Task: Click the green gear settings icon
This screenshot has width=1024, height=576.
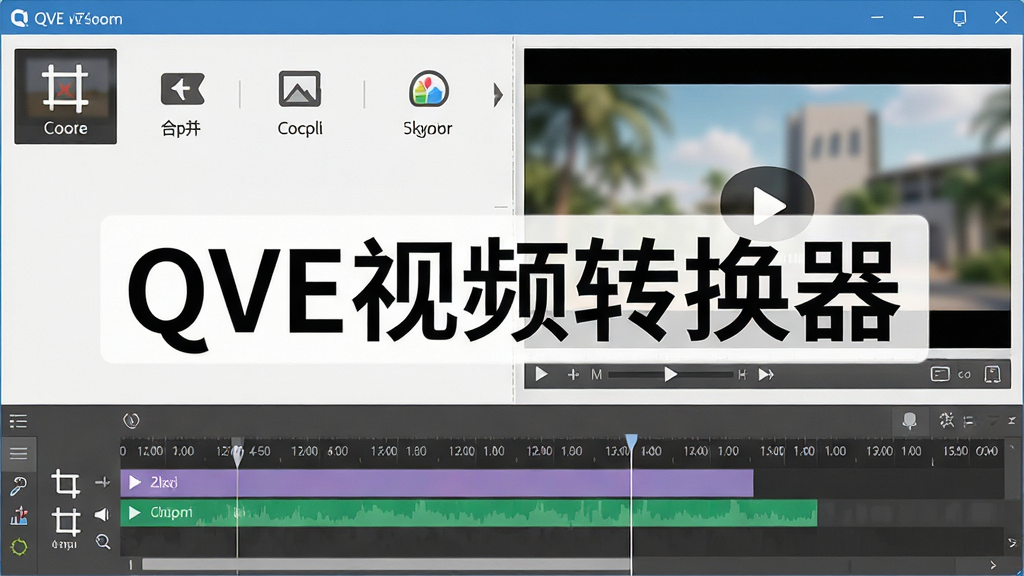Action: click(x=19, y=547)
